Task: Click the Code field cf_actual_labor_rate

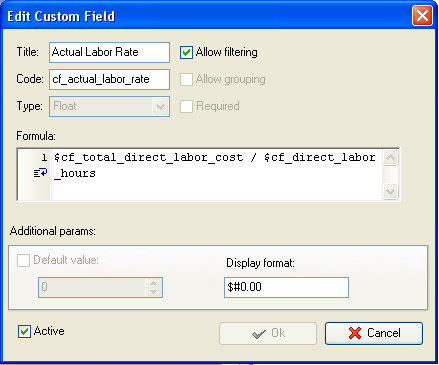Action: point(109,79)
